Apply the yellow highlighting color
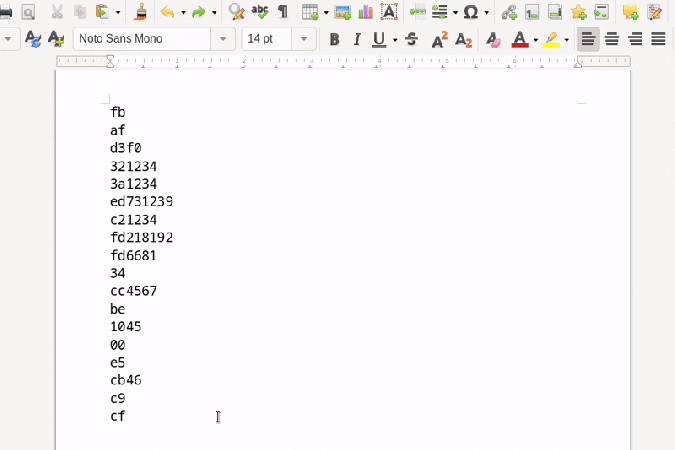 551,40
